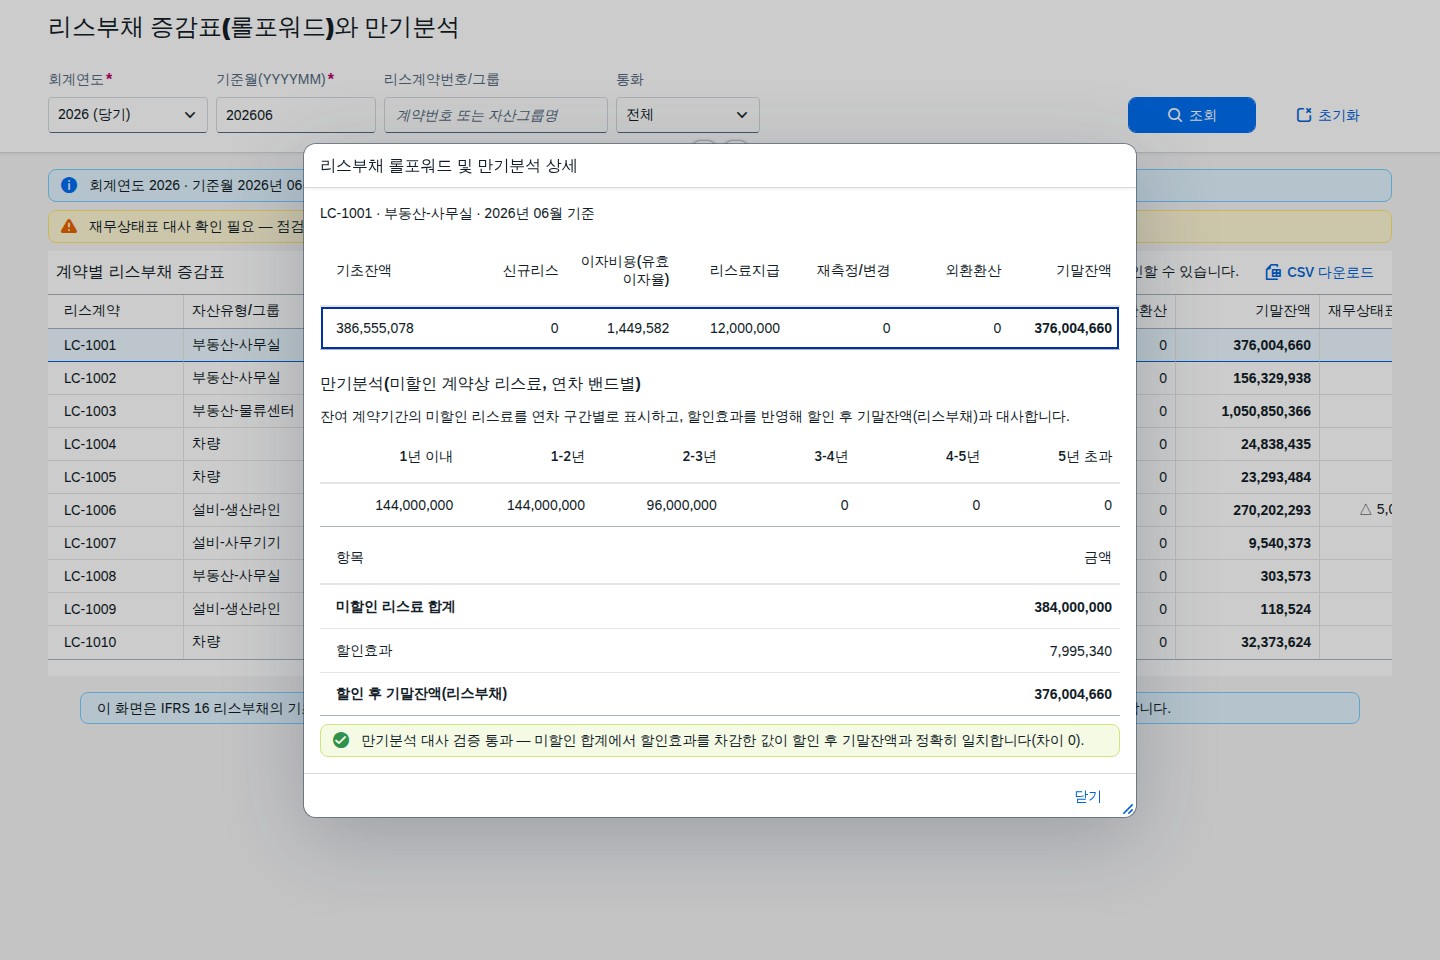Screen dimensions: 1440x960
Task: Click the dialog resize handle icon
Action: pyautogui.click(x=1128, y=809)
